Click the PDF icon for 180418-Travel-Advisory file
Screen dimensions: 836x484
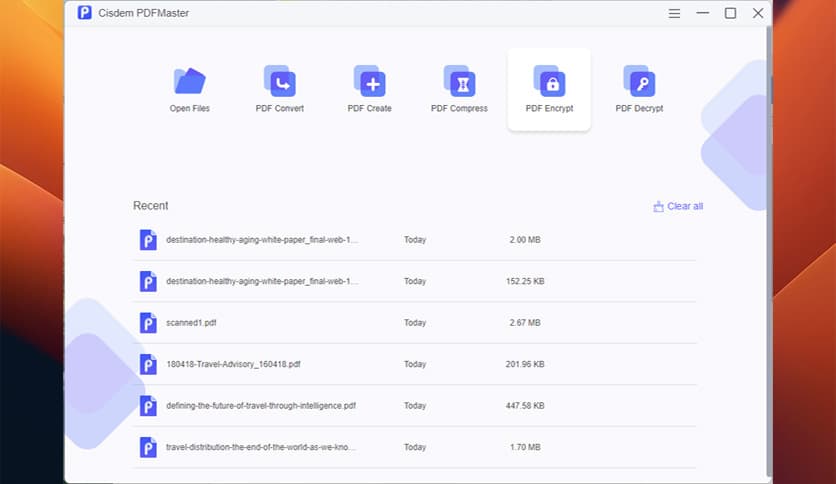(x=148, y=365)
